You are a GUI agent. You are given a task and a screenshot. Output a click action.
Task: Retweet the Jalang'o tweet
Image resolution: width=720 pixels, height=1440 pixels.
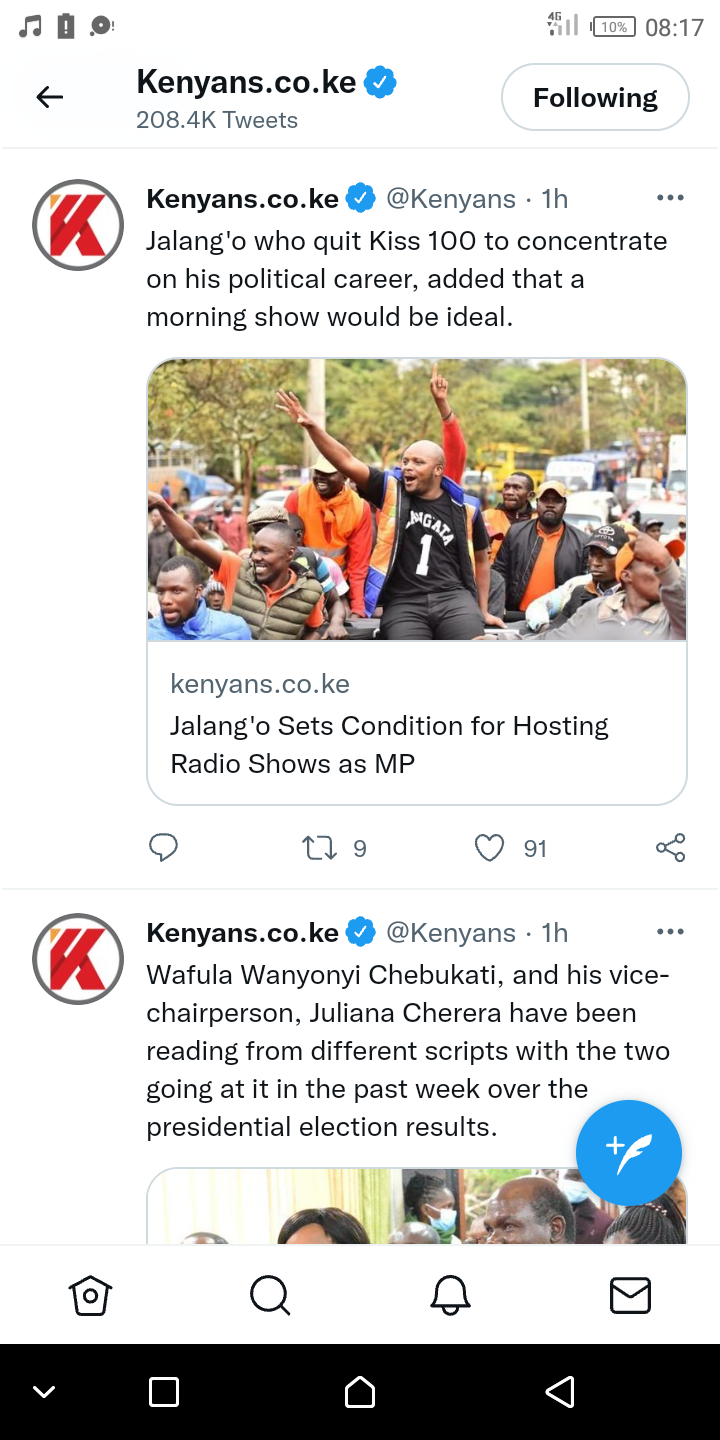tap(319, 848)
